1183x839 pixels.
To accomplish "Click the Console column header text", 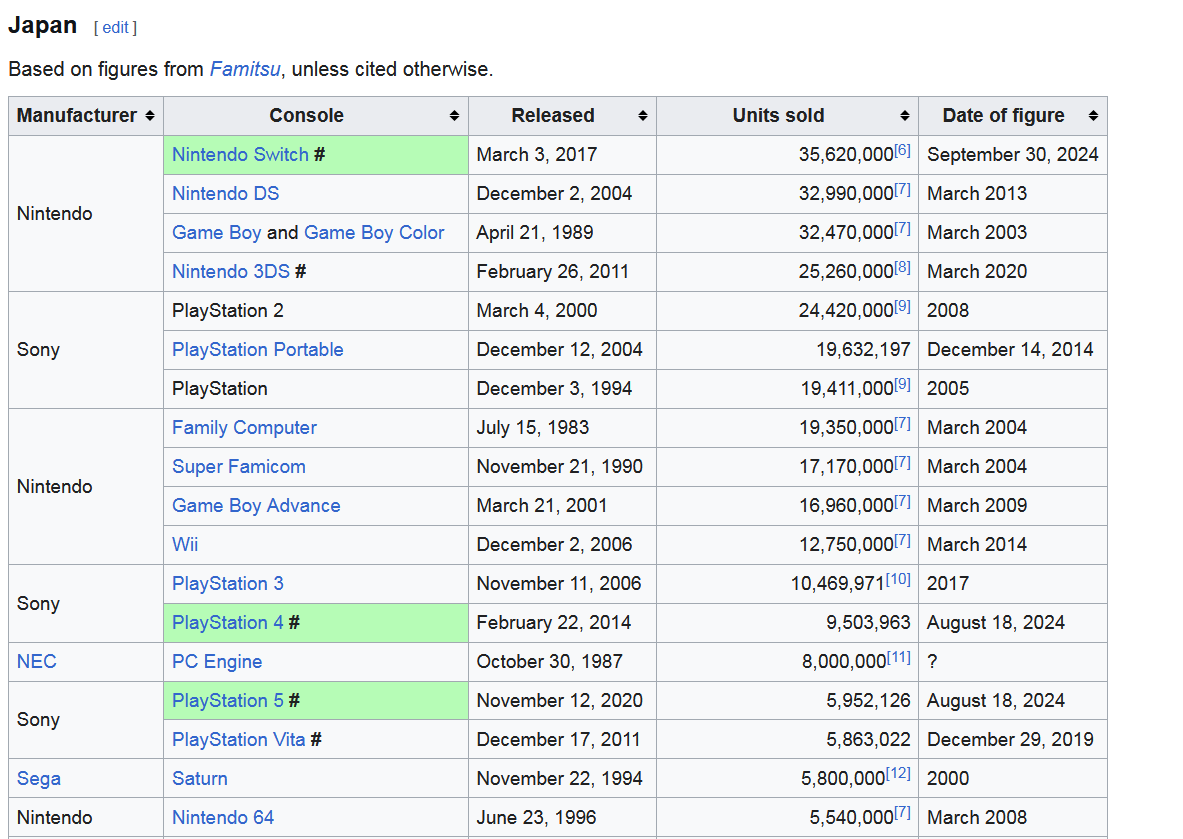I will click(306, 115).
